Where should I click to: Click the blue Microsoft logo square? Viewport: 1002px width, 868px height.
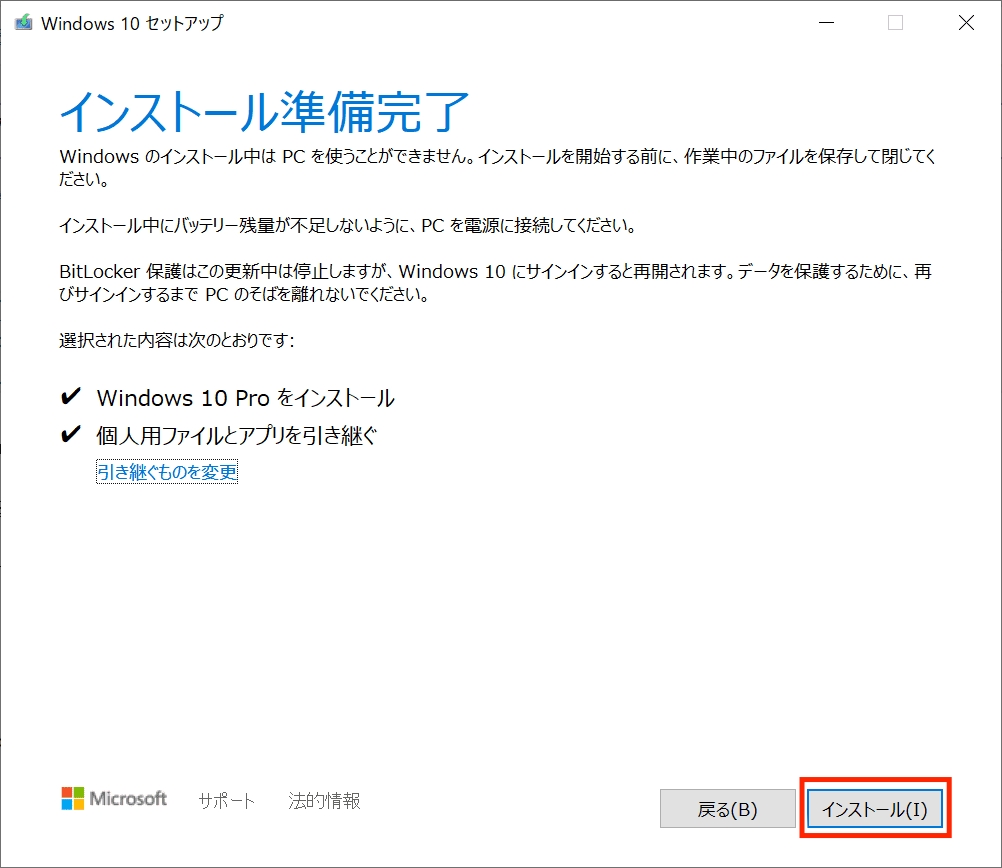[x=67, y=803]
